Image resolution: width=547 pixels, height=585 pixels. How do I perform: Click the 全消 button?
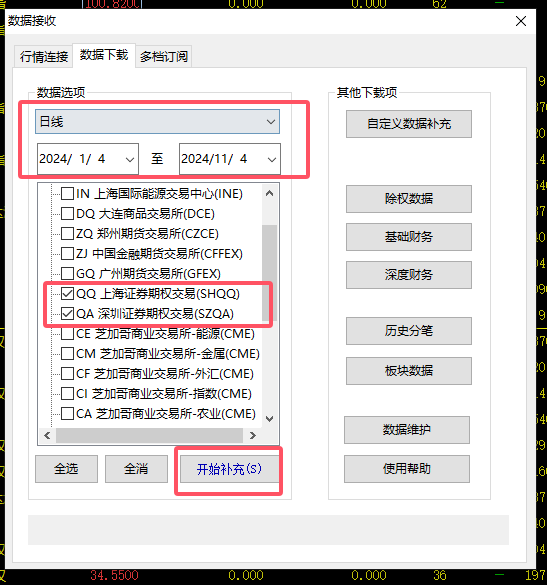pos(136,469)
